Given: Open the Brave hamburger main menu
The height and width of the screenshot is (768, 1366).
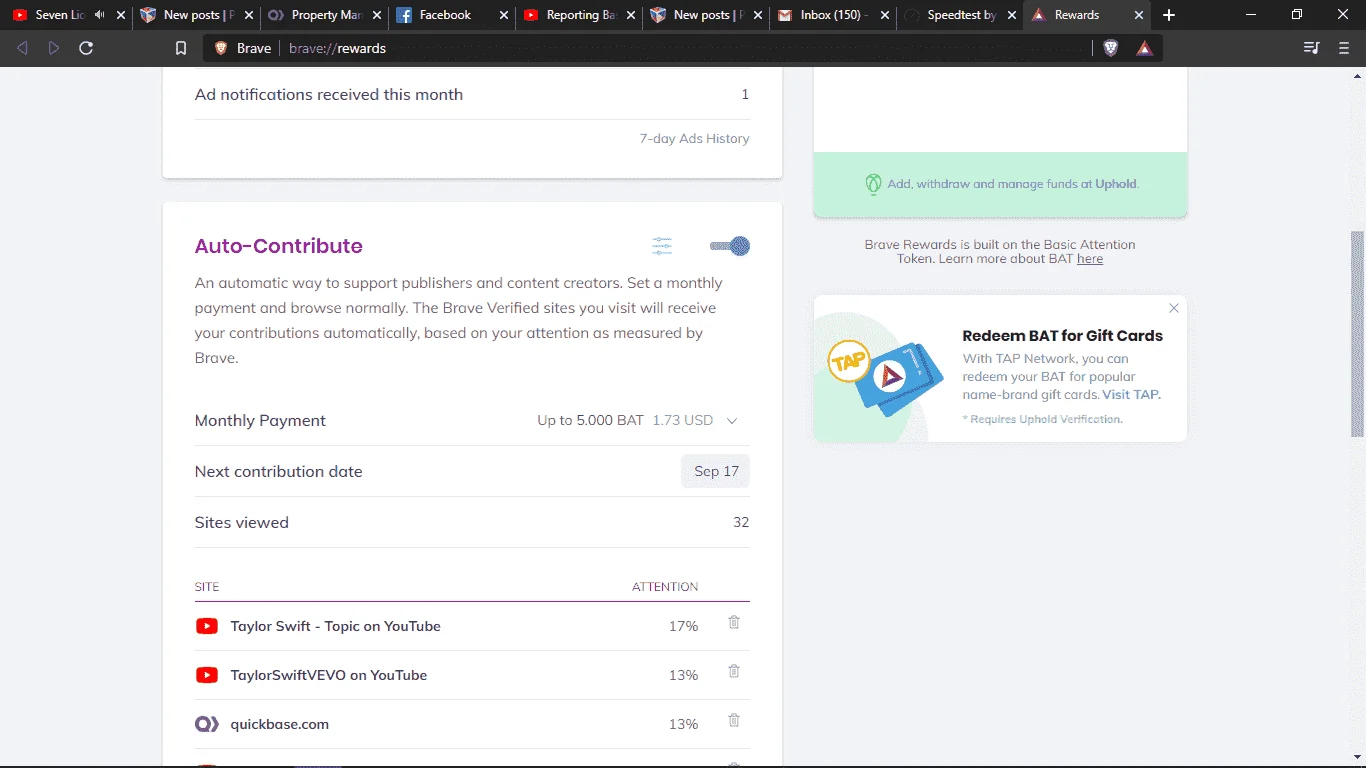Looking at the screenshot, I should point(1344,48).
